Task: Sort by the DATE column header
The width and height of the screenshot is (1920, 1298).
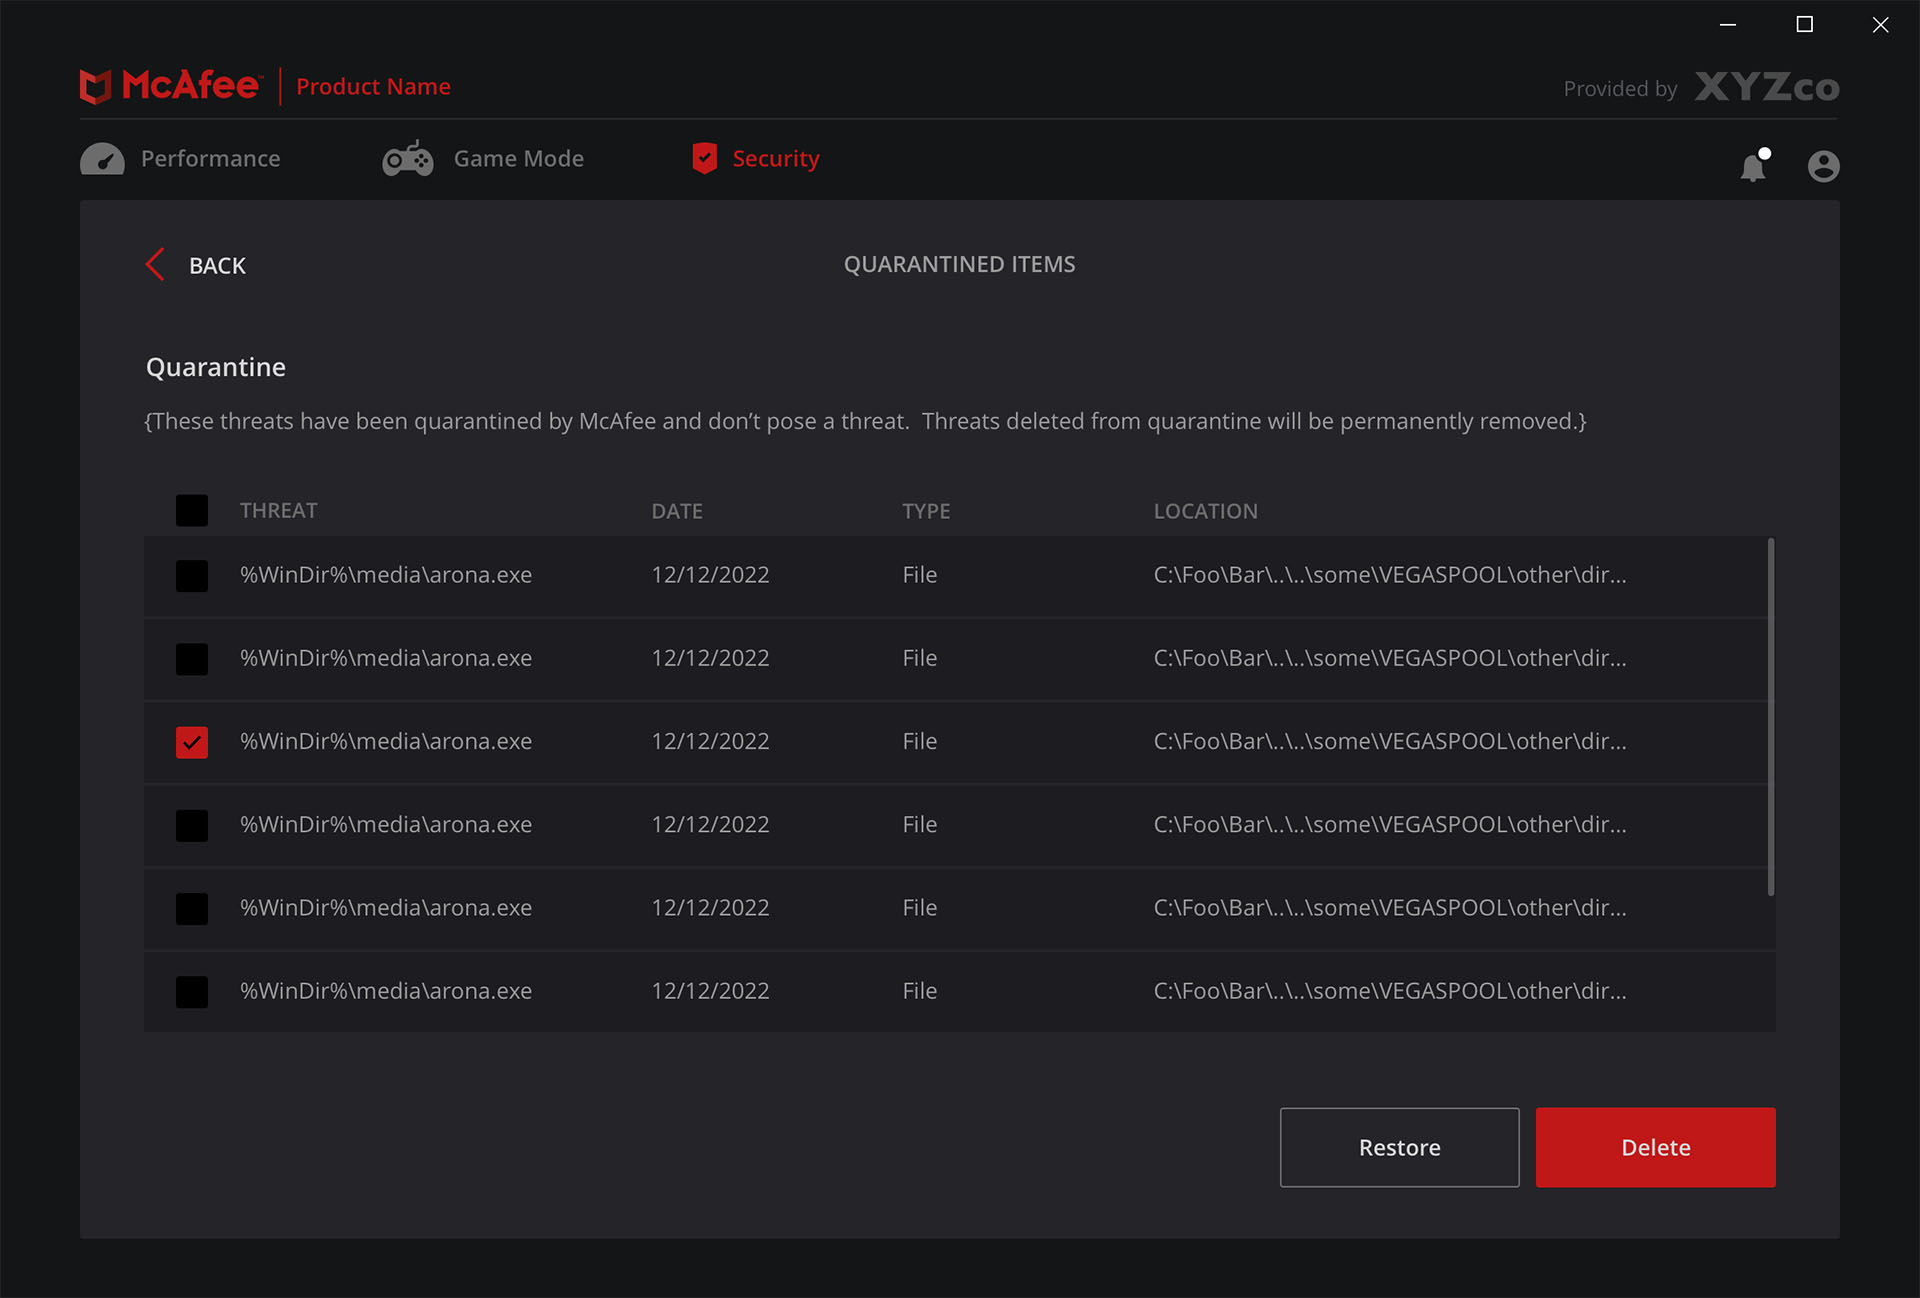Action: tap(677, 511)
